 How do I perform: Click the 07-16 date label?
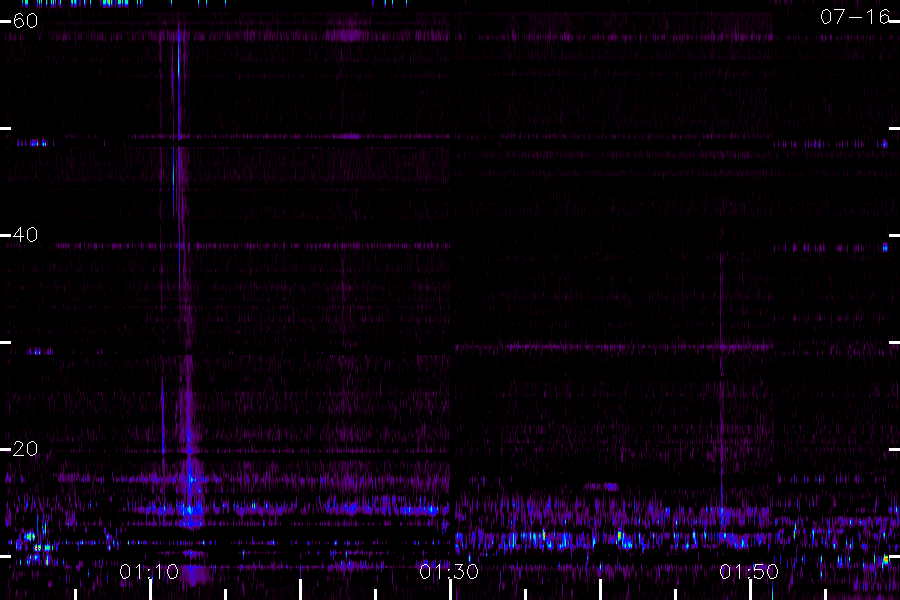pyautogui.click(x=855, y=17)
